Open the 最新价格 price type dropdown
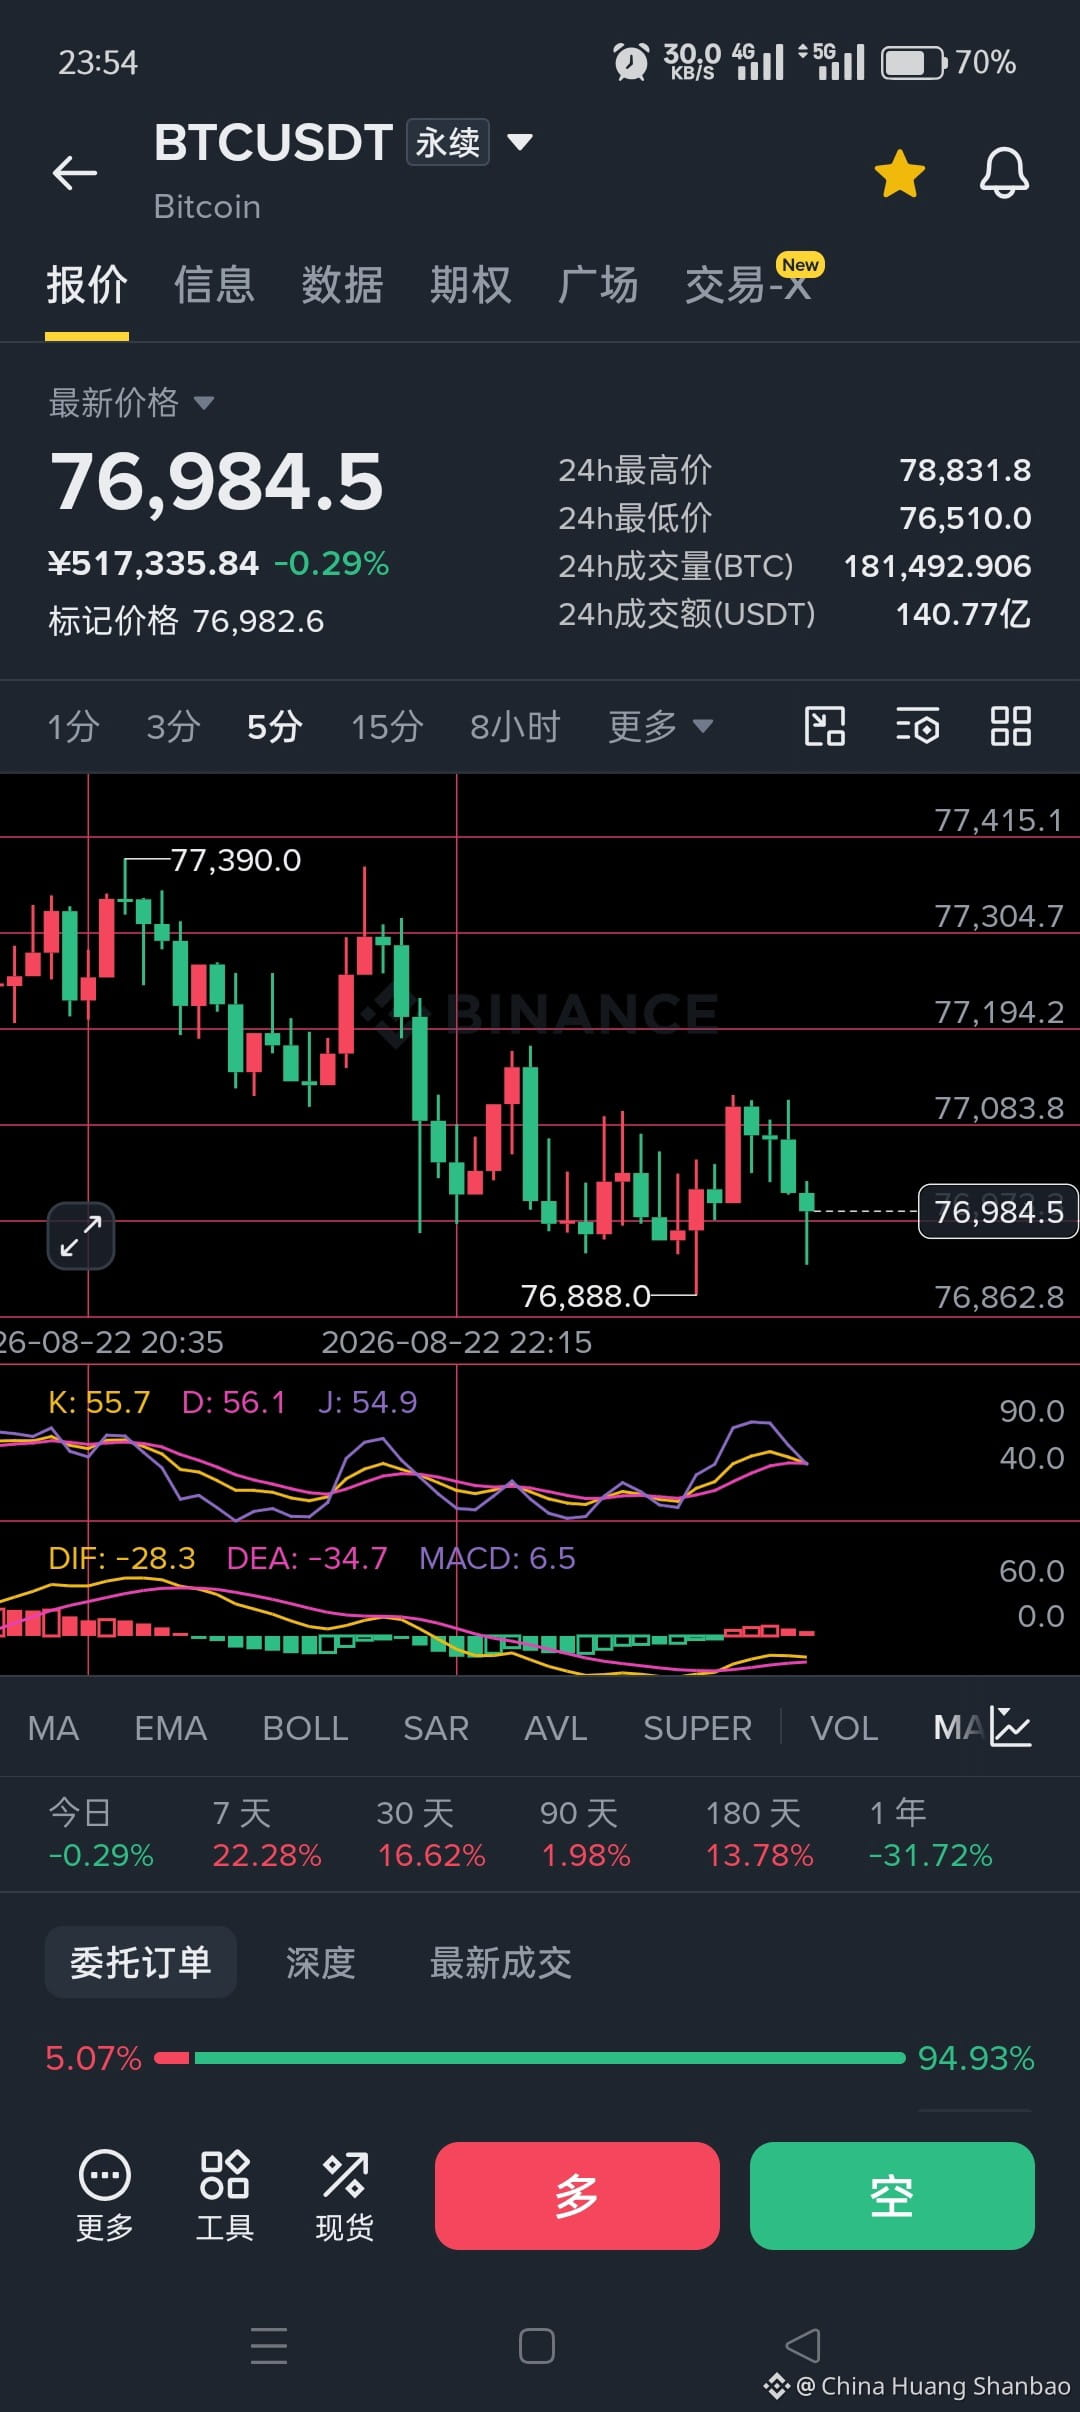Viewport: 1080px width, 2412px height. [131, 403]
